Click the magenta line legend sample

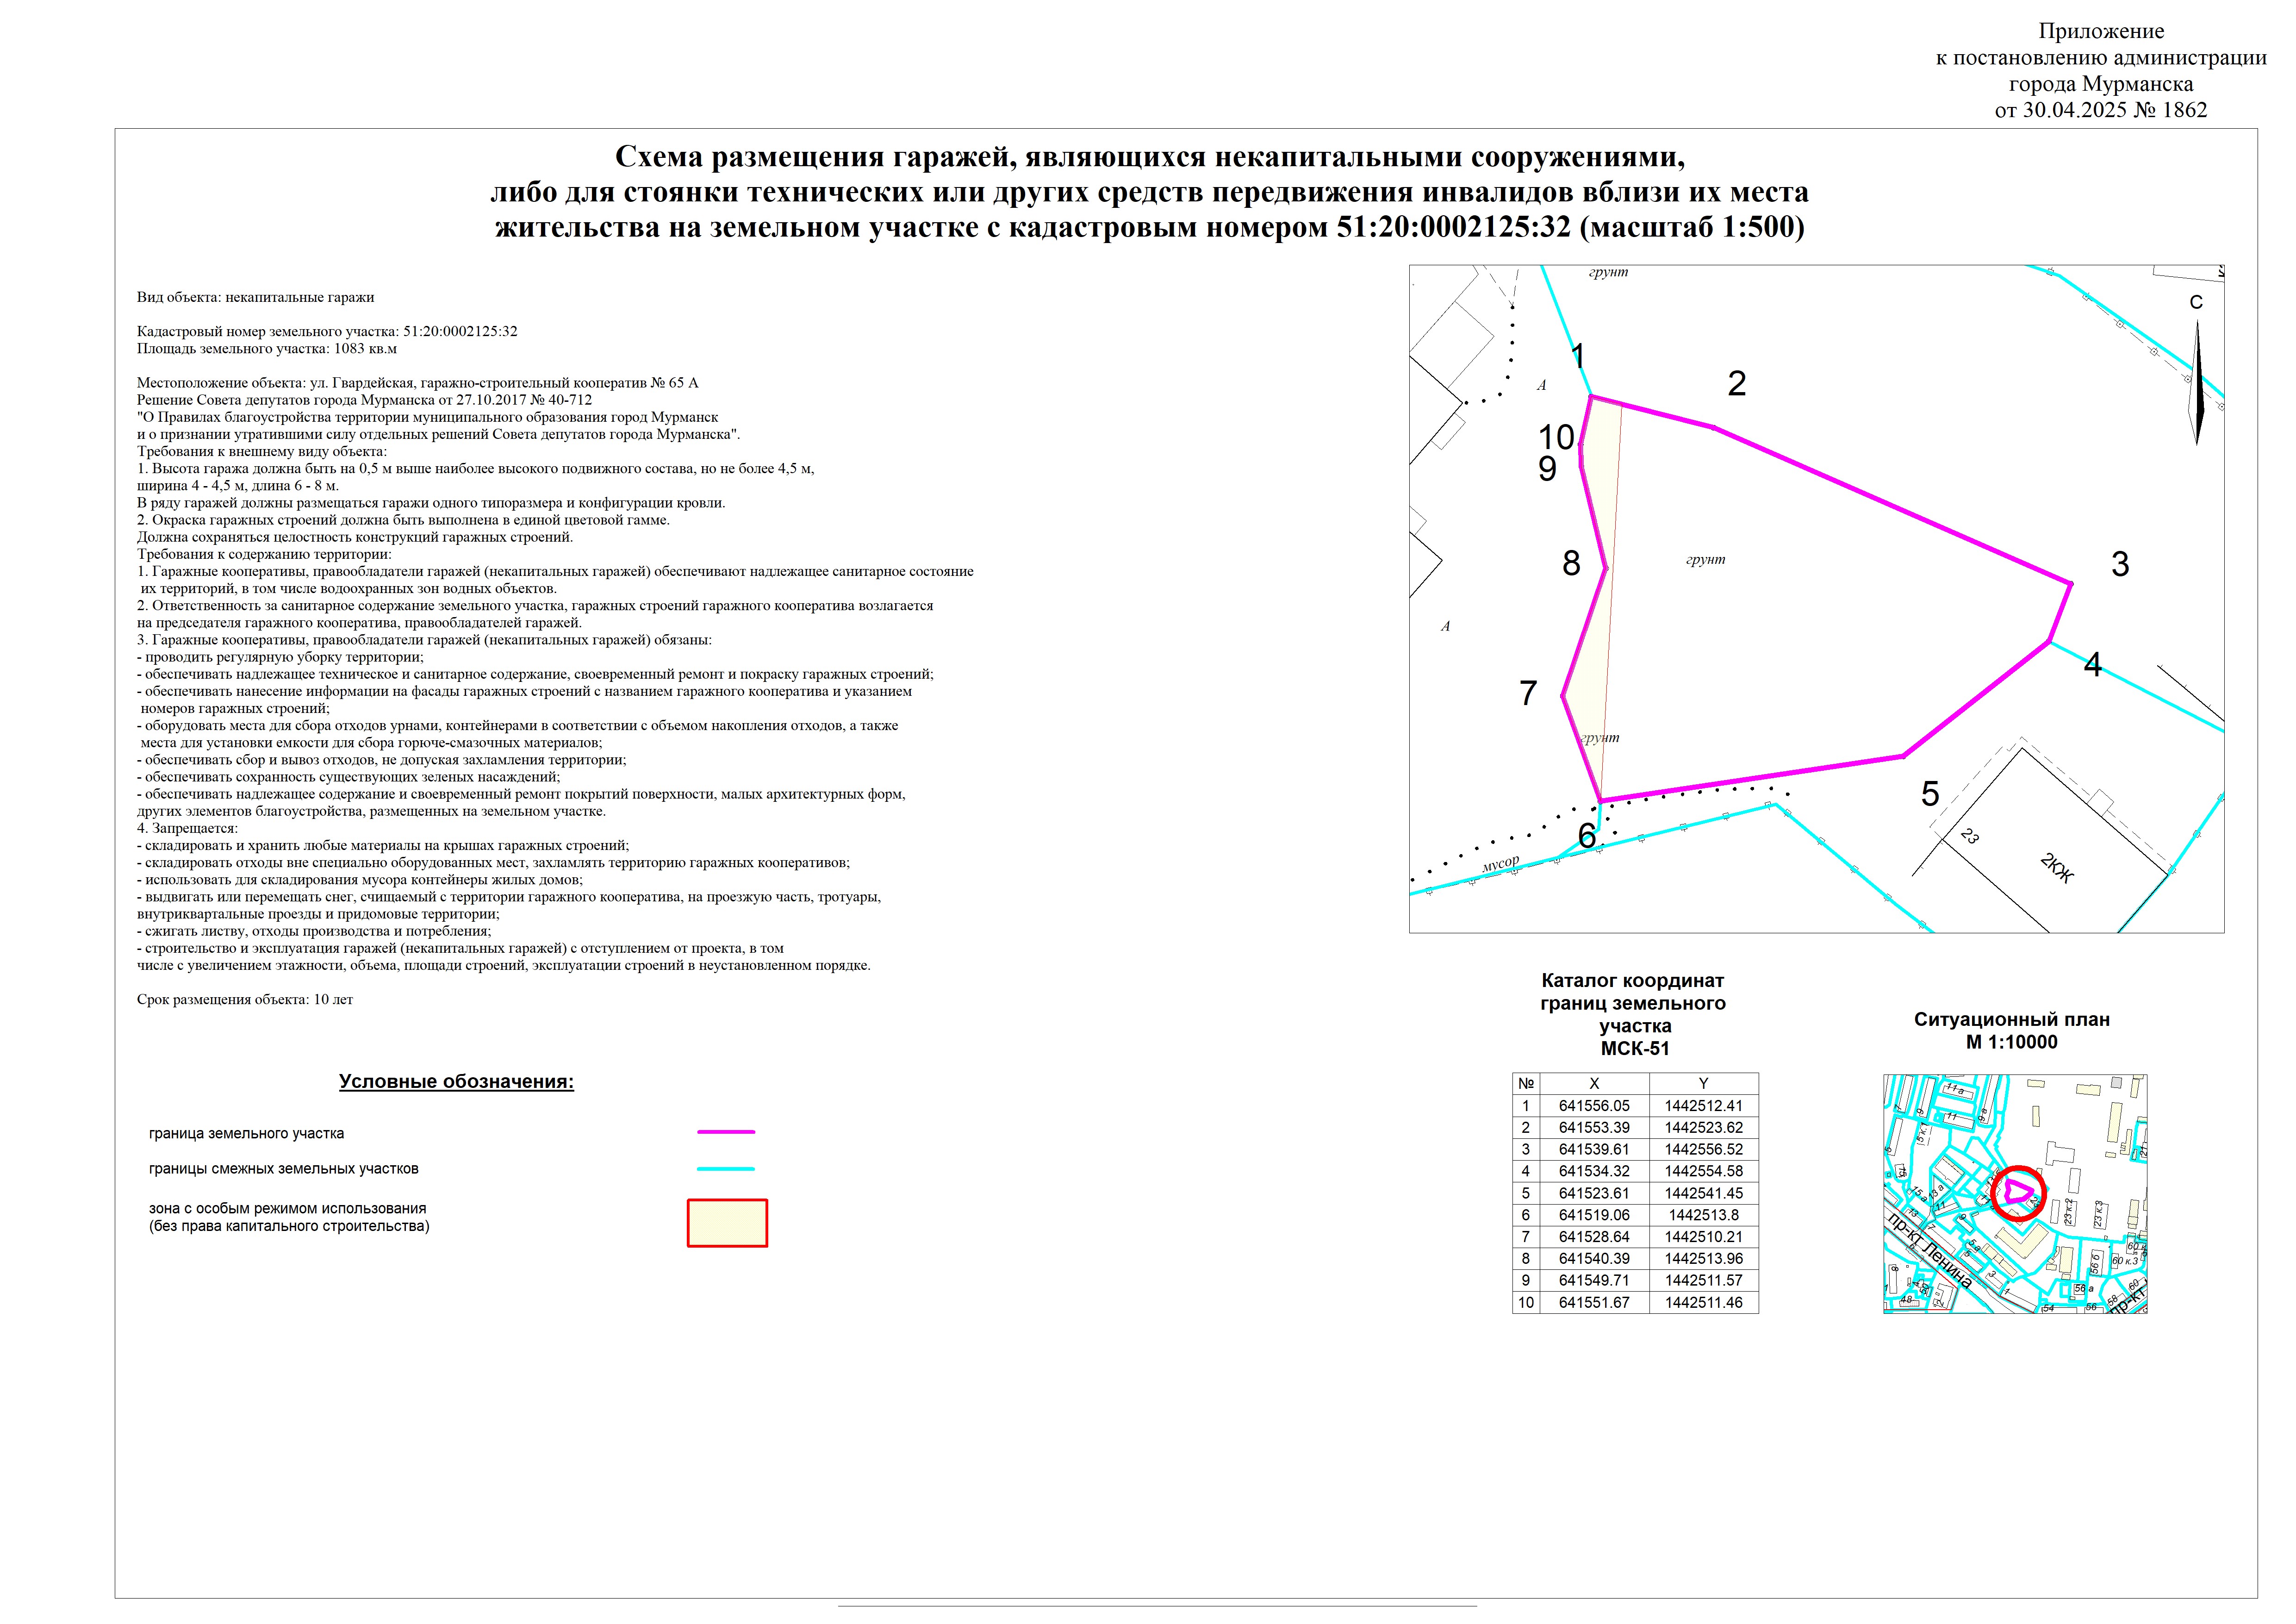pyautogui.click(x=726, y=1132)
